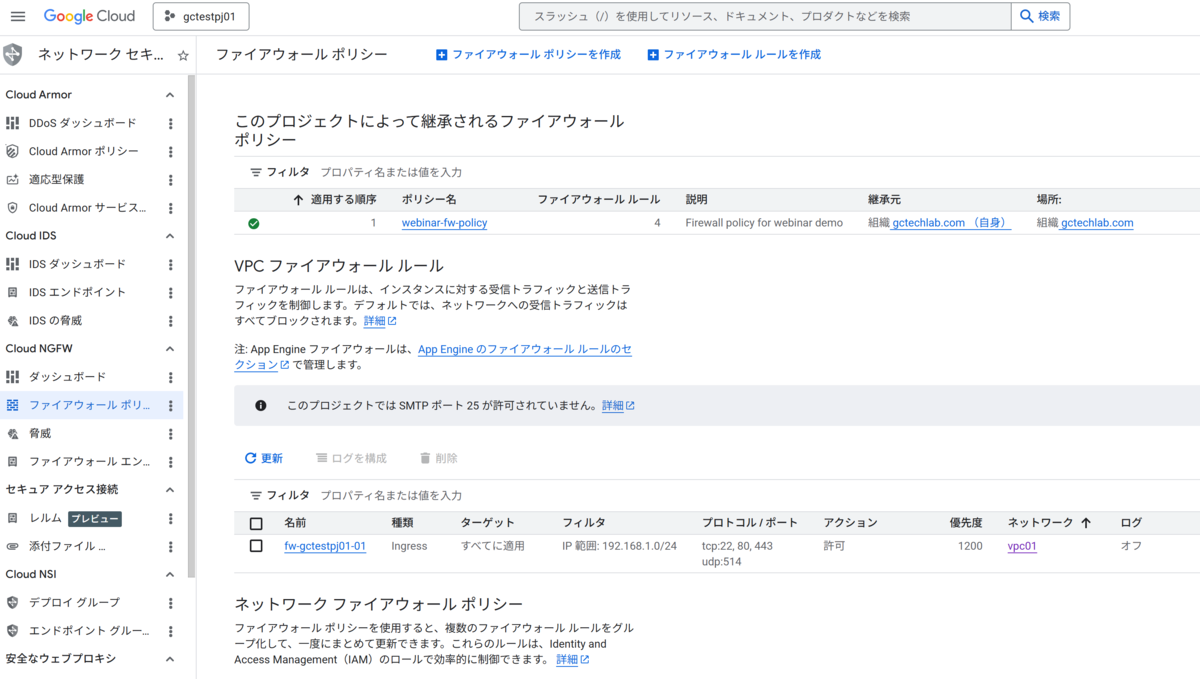Open the hamburger navigation menu
The width and height of the screenshot is (1200, 679).
click(x=18, y=16)
